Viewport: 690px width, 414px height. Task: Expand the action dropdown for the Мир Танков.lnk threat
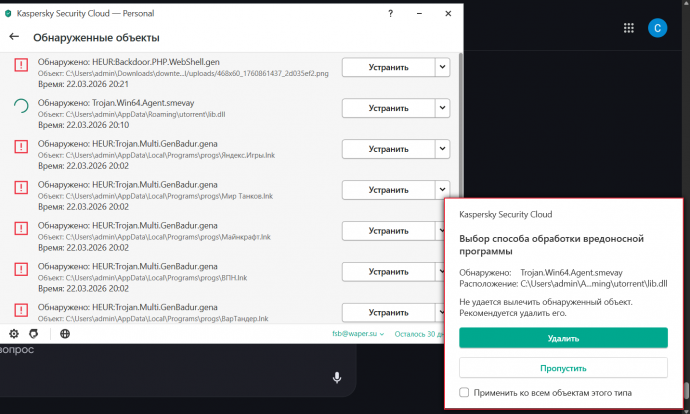click(x=443, y=189)
